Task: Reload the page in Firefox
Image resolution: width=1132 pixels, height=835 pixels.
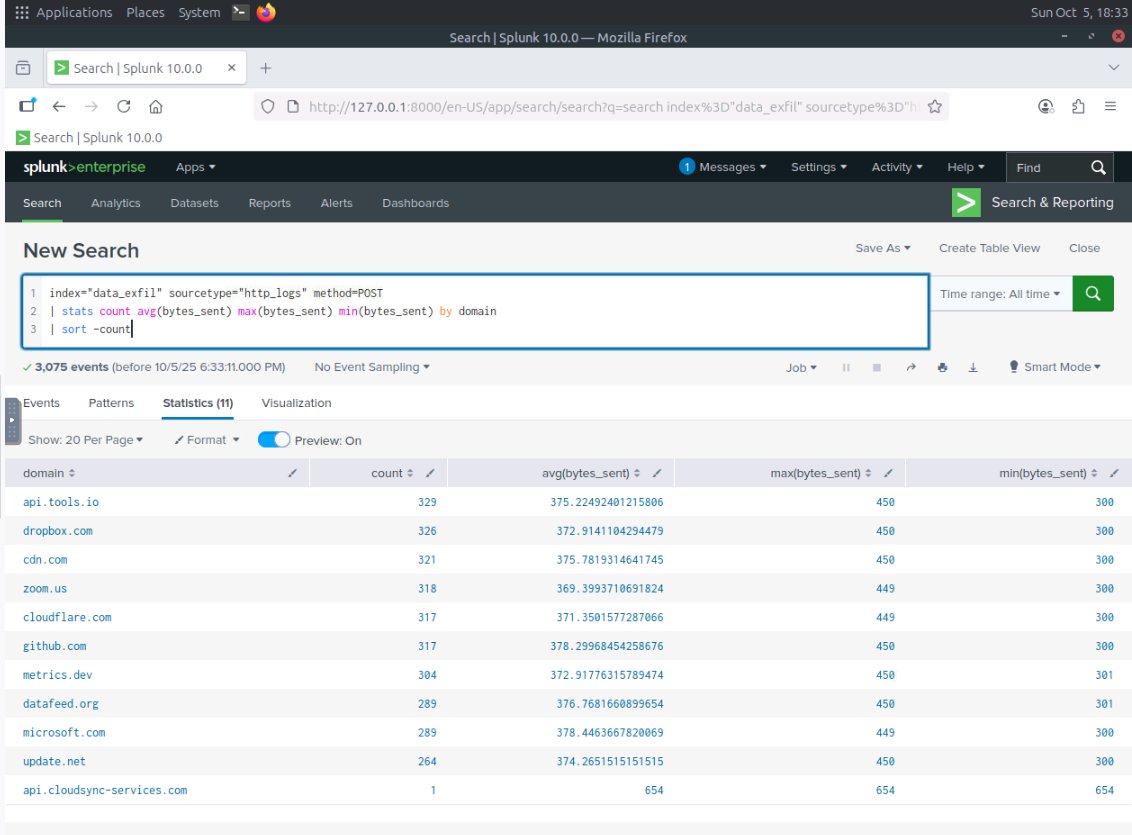Action: point(123,107)
